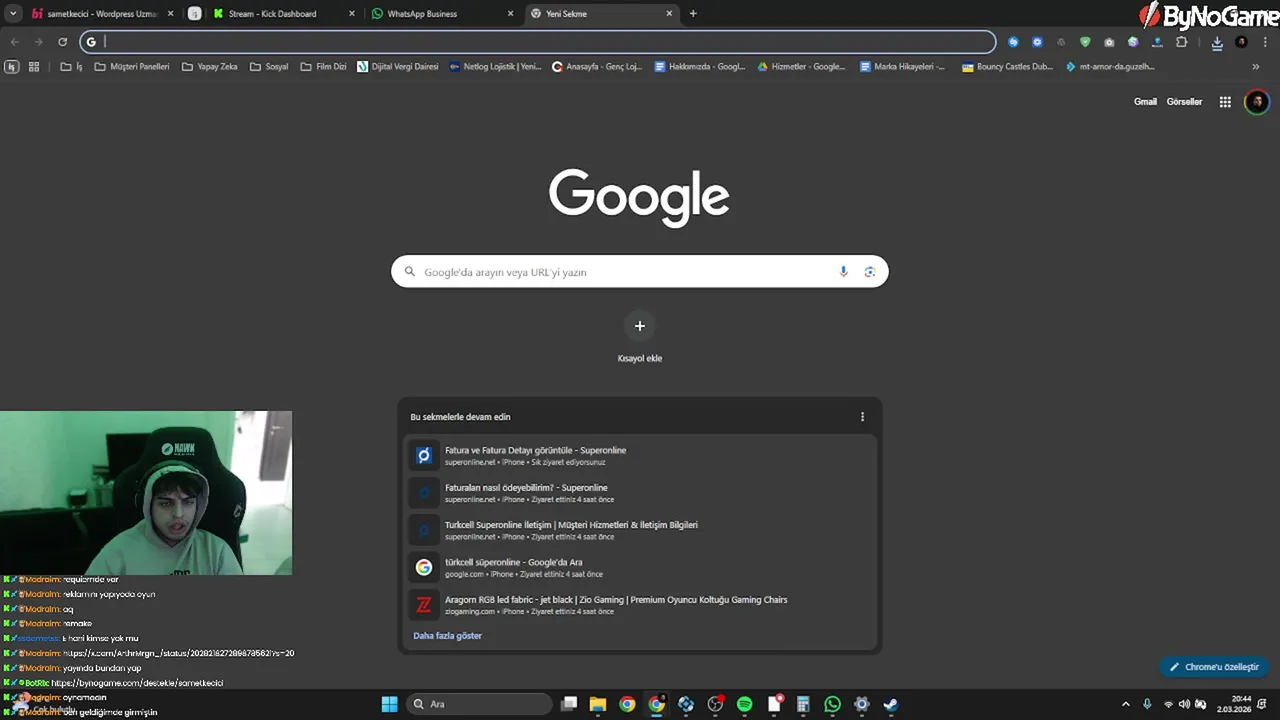Open Chrome downloads icon
Viewport: 1280px width, 720px height.
click(1217, 42)
